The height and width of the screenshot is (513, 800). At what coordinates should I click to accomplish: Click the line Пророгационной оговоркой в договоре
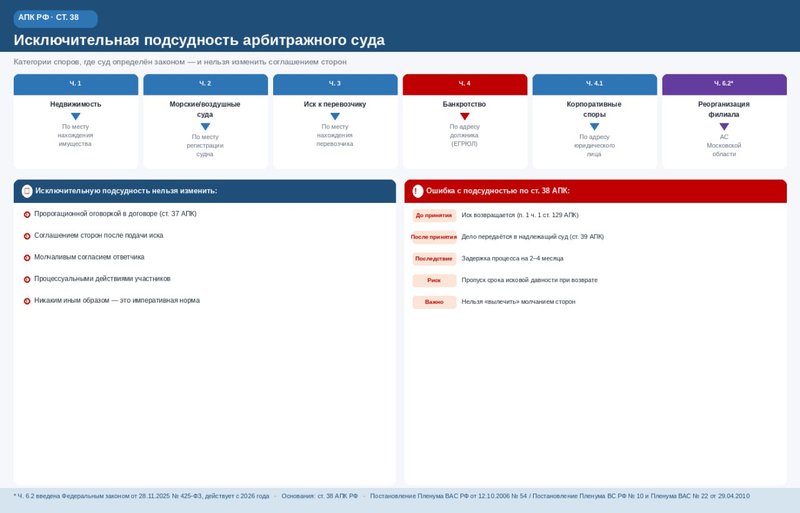coord(115,214)
